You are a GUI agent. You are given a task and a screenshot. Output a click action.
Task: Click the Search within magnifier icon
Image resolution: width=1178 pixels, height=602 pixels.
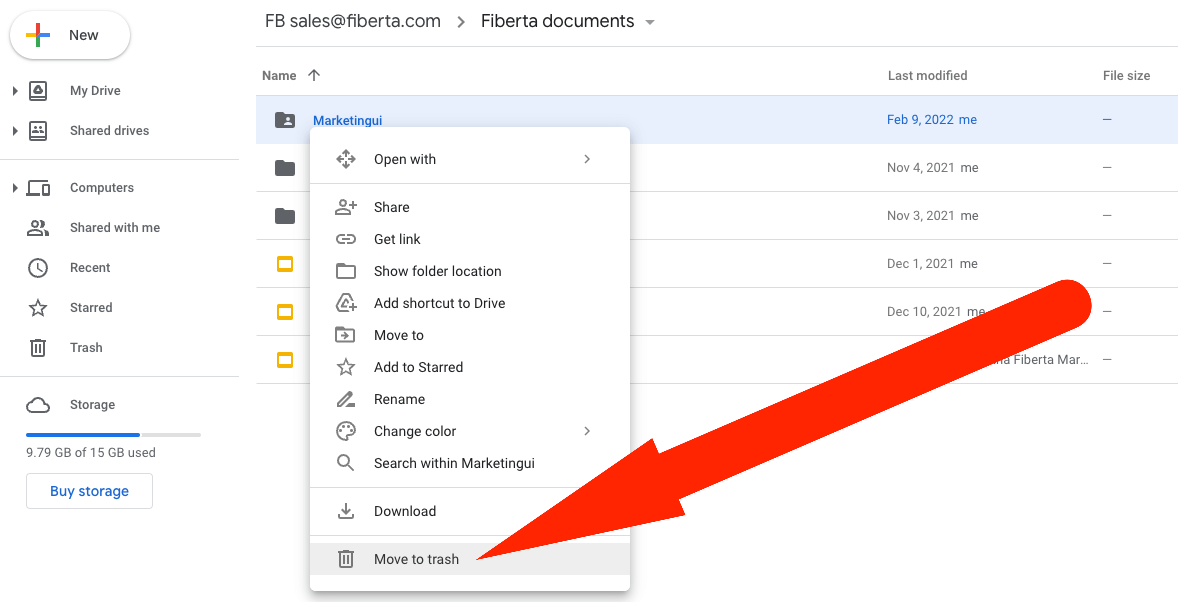[346, 463]
